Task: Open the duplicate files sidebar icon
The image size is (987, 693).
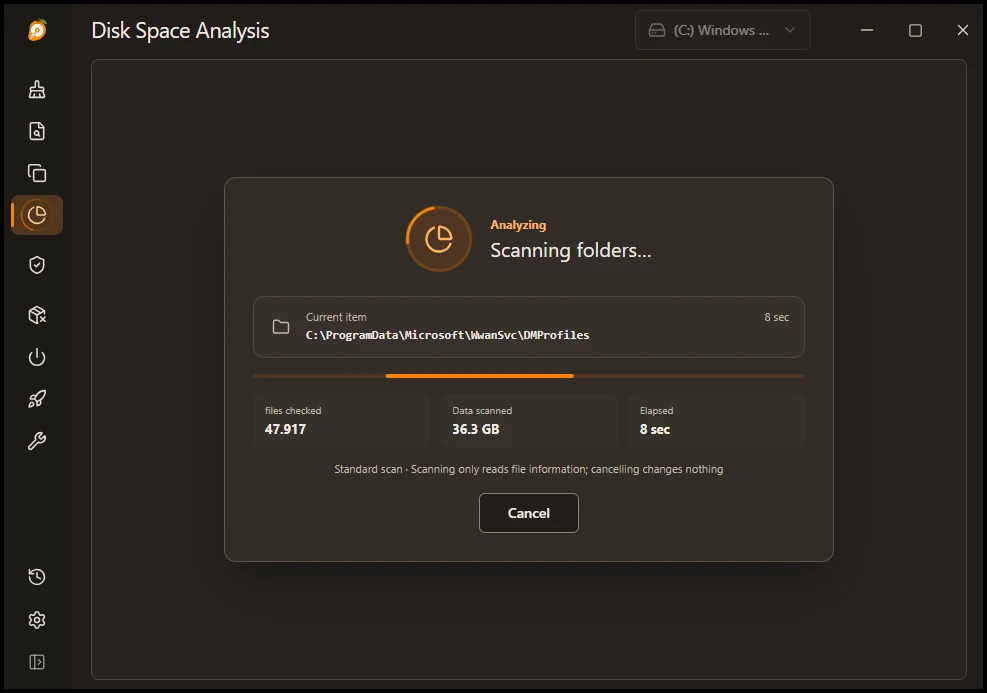Action: (x=37, y=173)
